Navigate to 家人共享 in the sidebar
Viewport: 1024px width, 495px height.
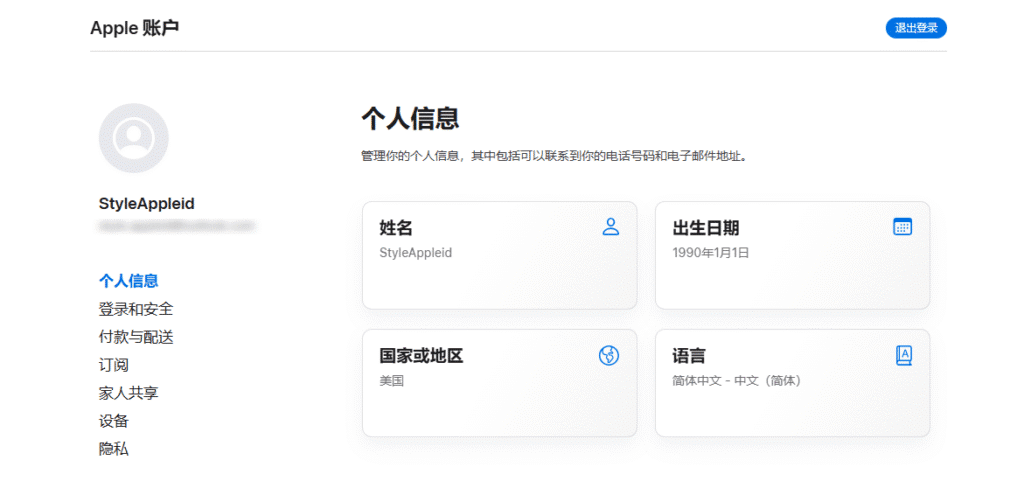(x=128, y=393)
